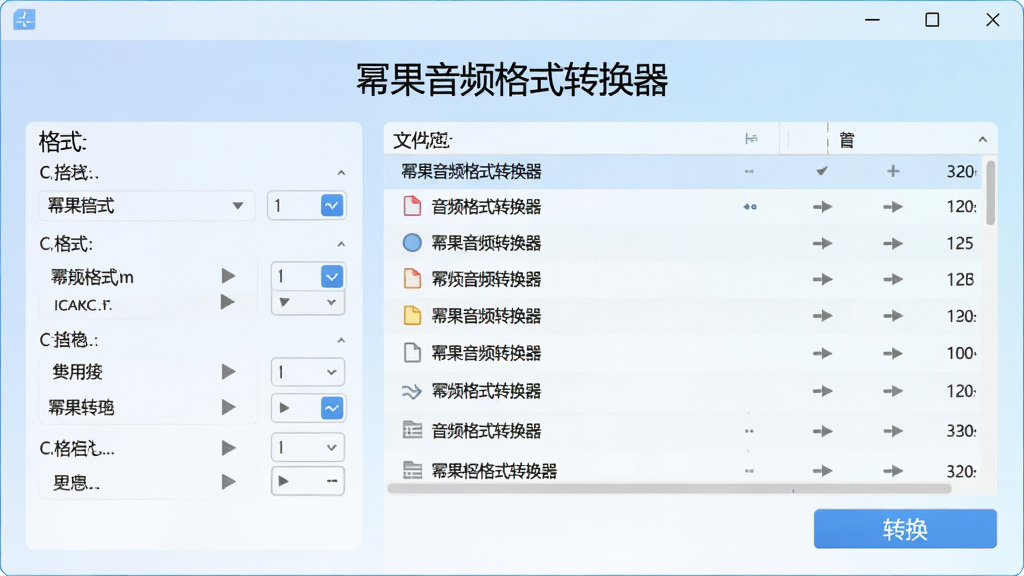The image size is (1024, 576).
Task: Click the double-arrow icon of 幂频格式转换器
Action: tap(411, 391)
